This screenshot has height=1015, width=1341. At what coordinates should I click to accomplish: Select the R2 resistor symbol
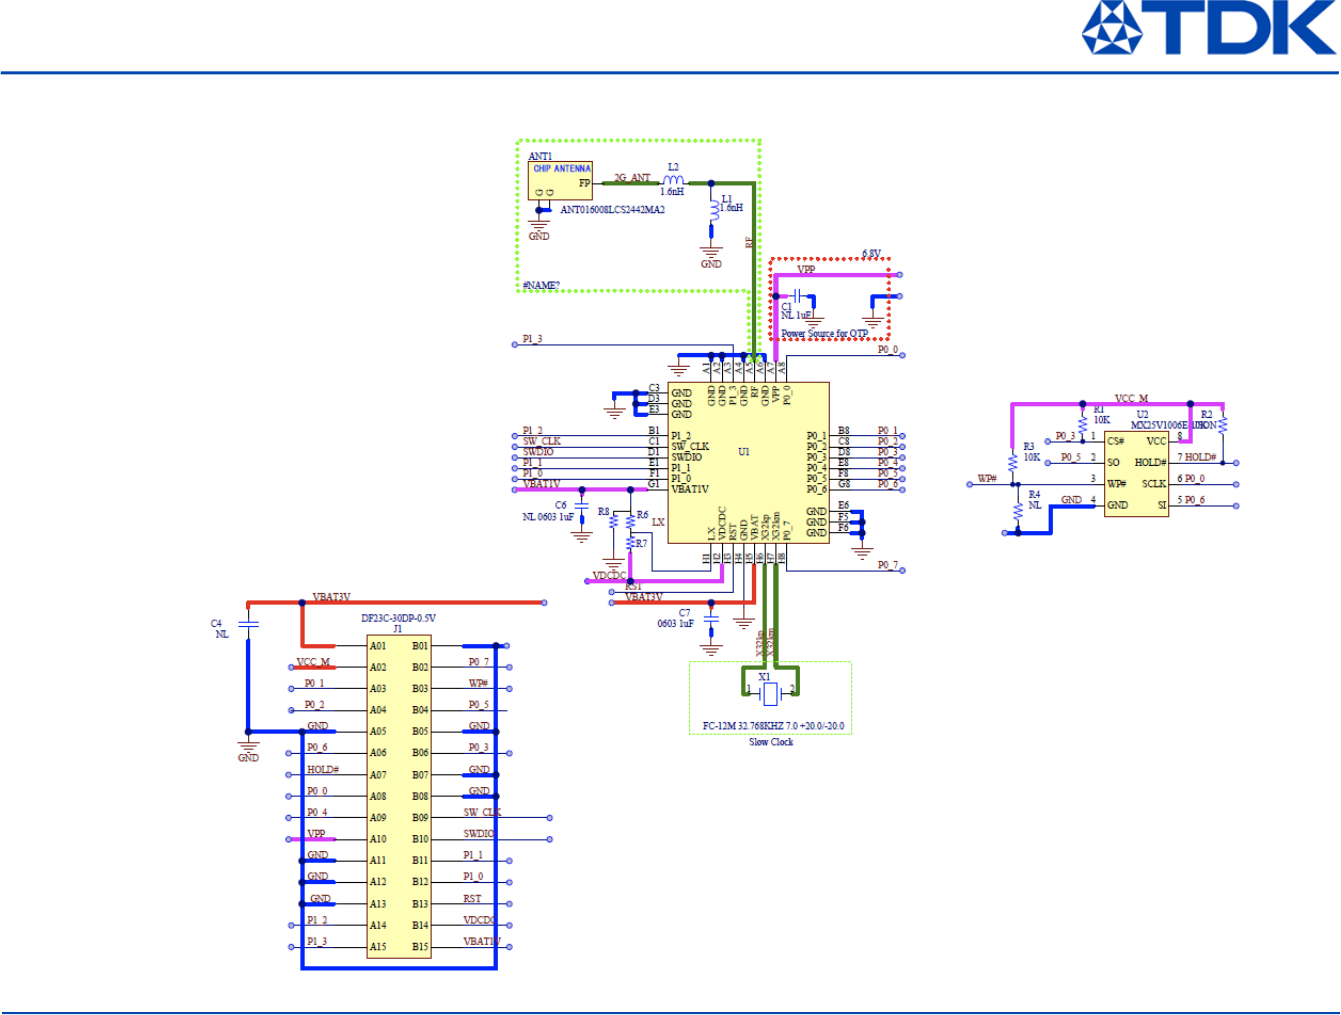(1223, 424)
